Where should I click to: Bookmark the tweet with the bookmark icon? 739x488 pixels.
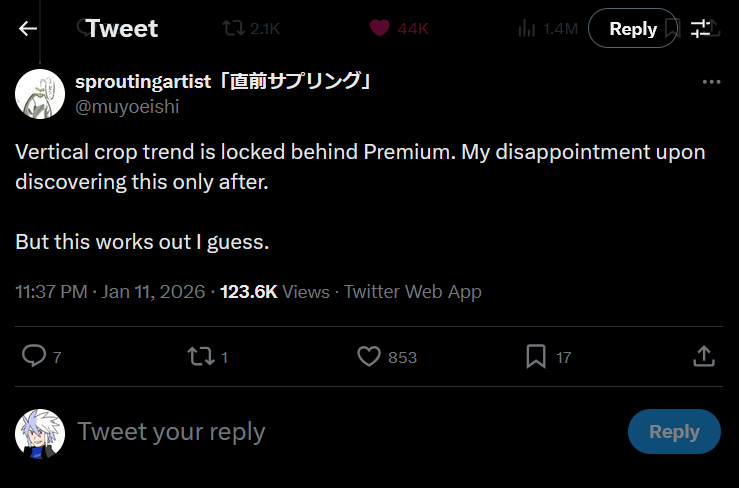pyautogui.click(x=536, y=356)
